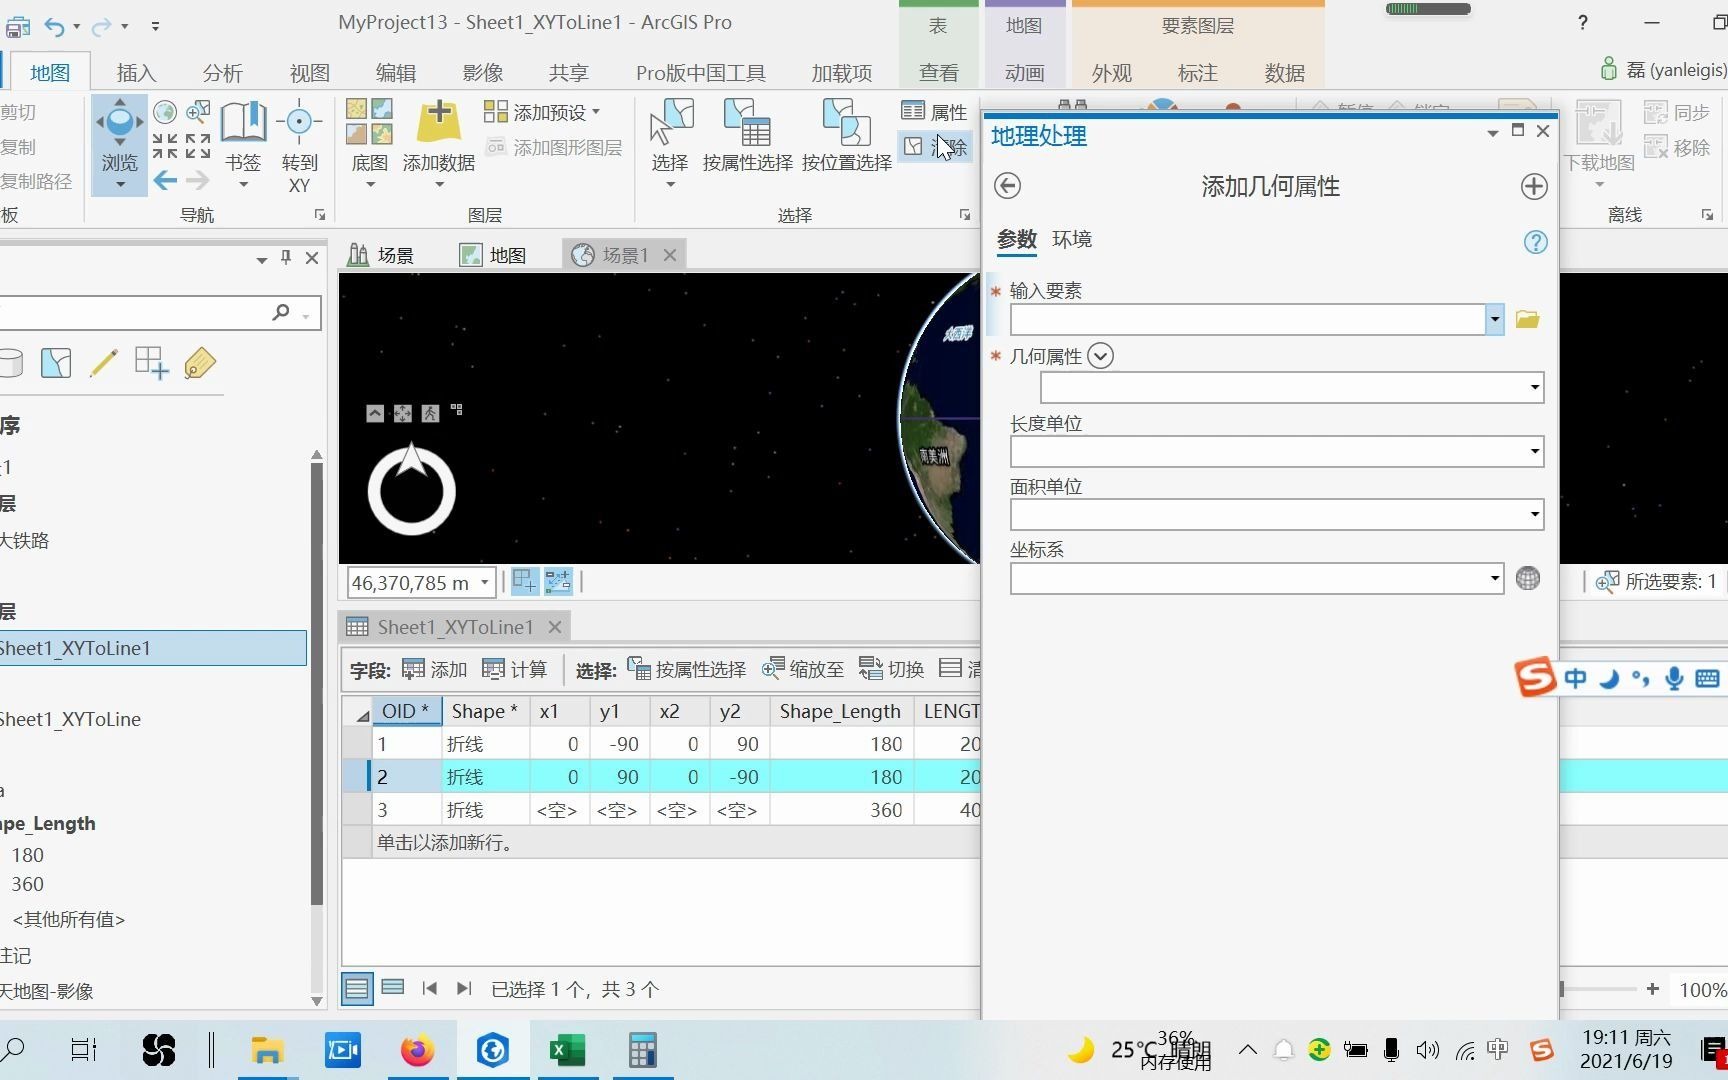Viewport: 1728px width, 1080px height.
Task: Switch selection (切换) in table toolbar
Action: tap(892, 670)
